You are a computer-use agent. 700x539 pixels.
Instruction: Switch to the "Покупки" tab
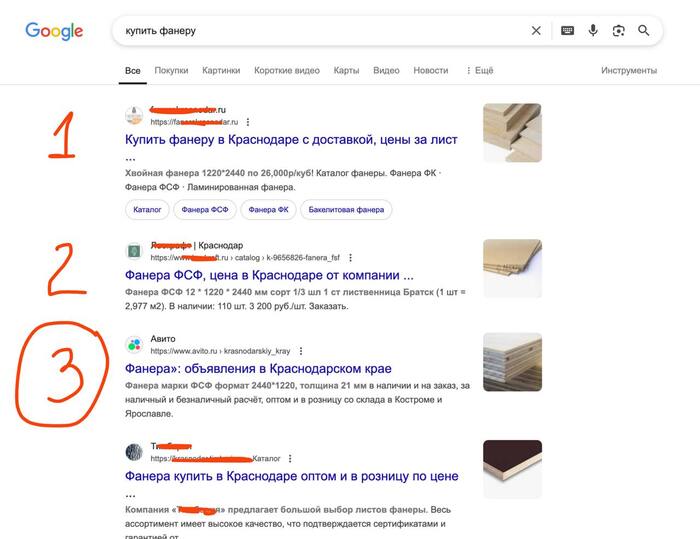[x=171, y=71]
